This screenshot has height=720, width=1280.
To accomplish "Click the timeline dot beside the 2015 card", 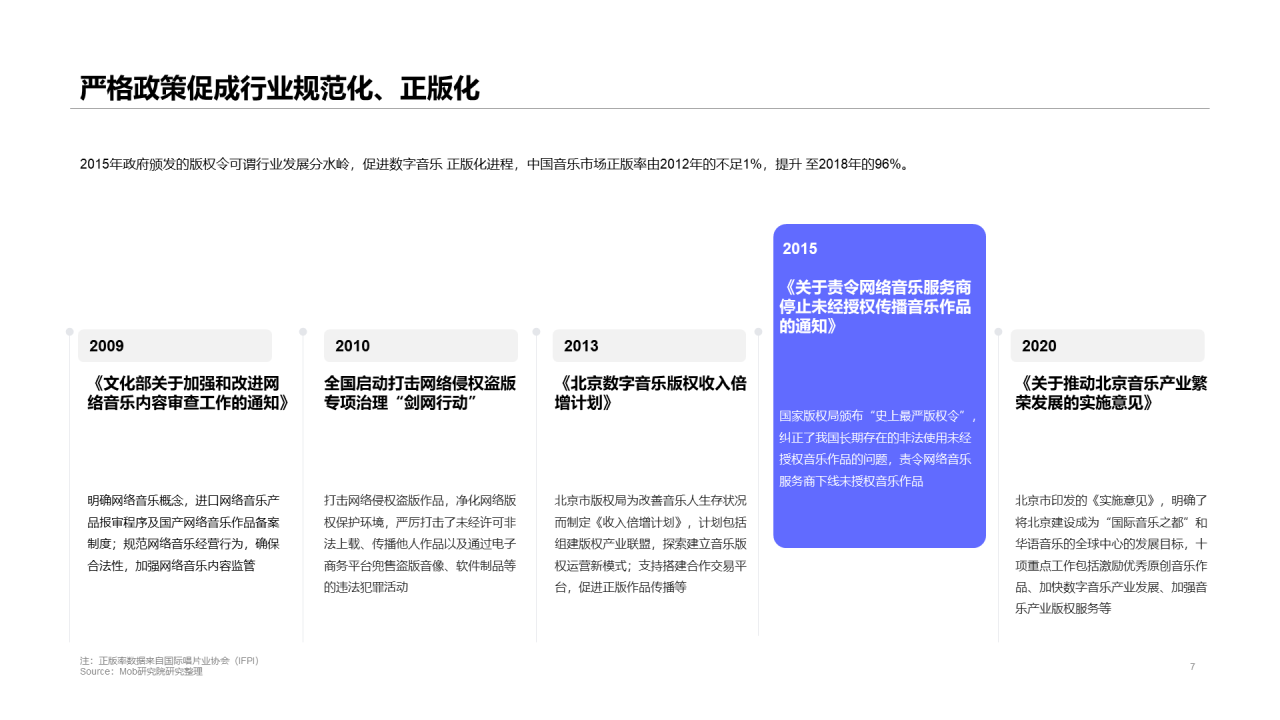I will pos(758,331).
